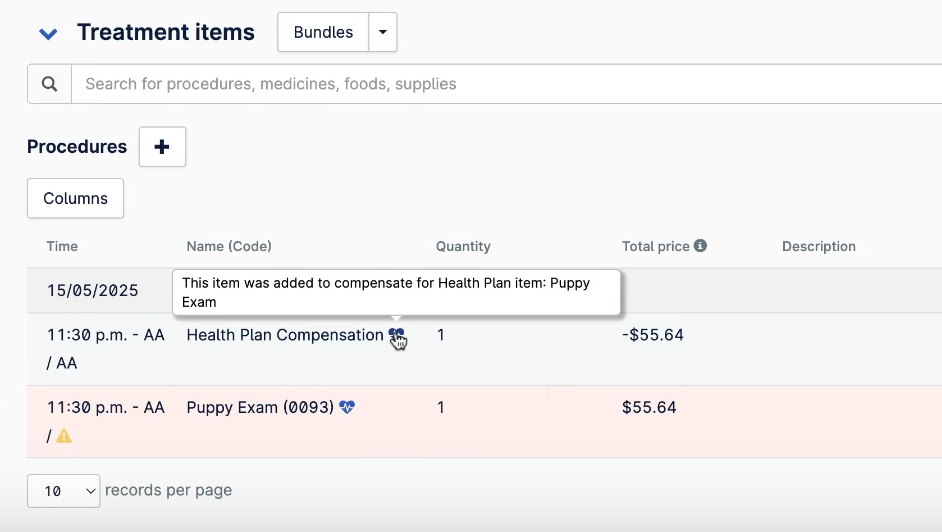Click the Total price info icon

point(700,246)
